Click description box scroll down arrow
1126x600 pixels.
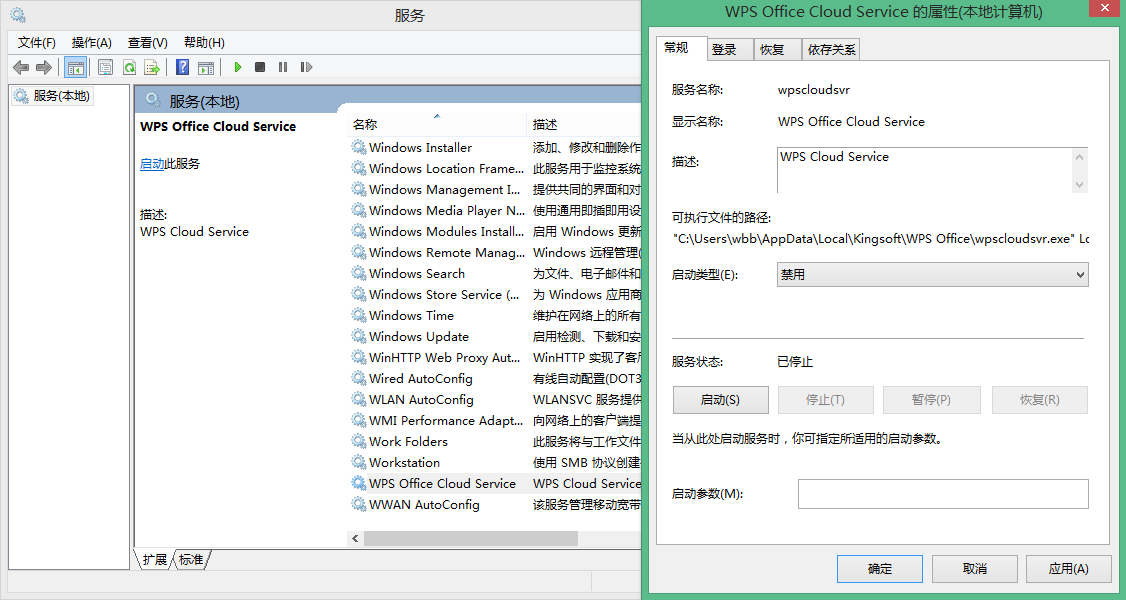pyautogui.click(x=1079, y=184)
